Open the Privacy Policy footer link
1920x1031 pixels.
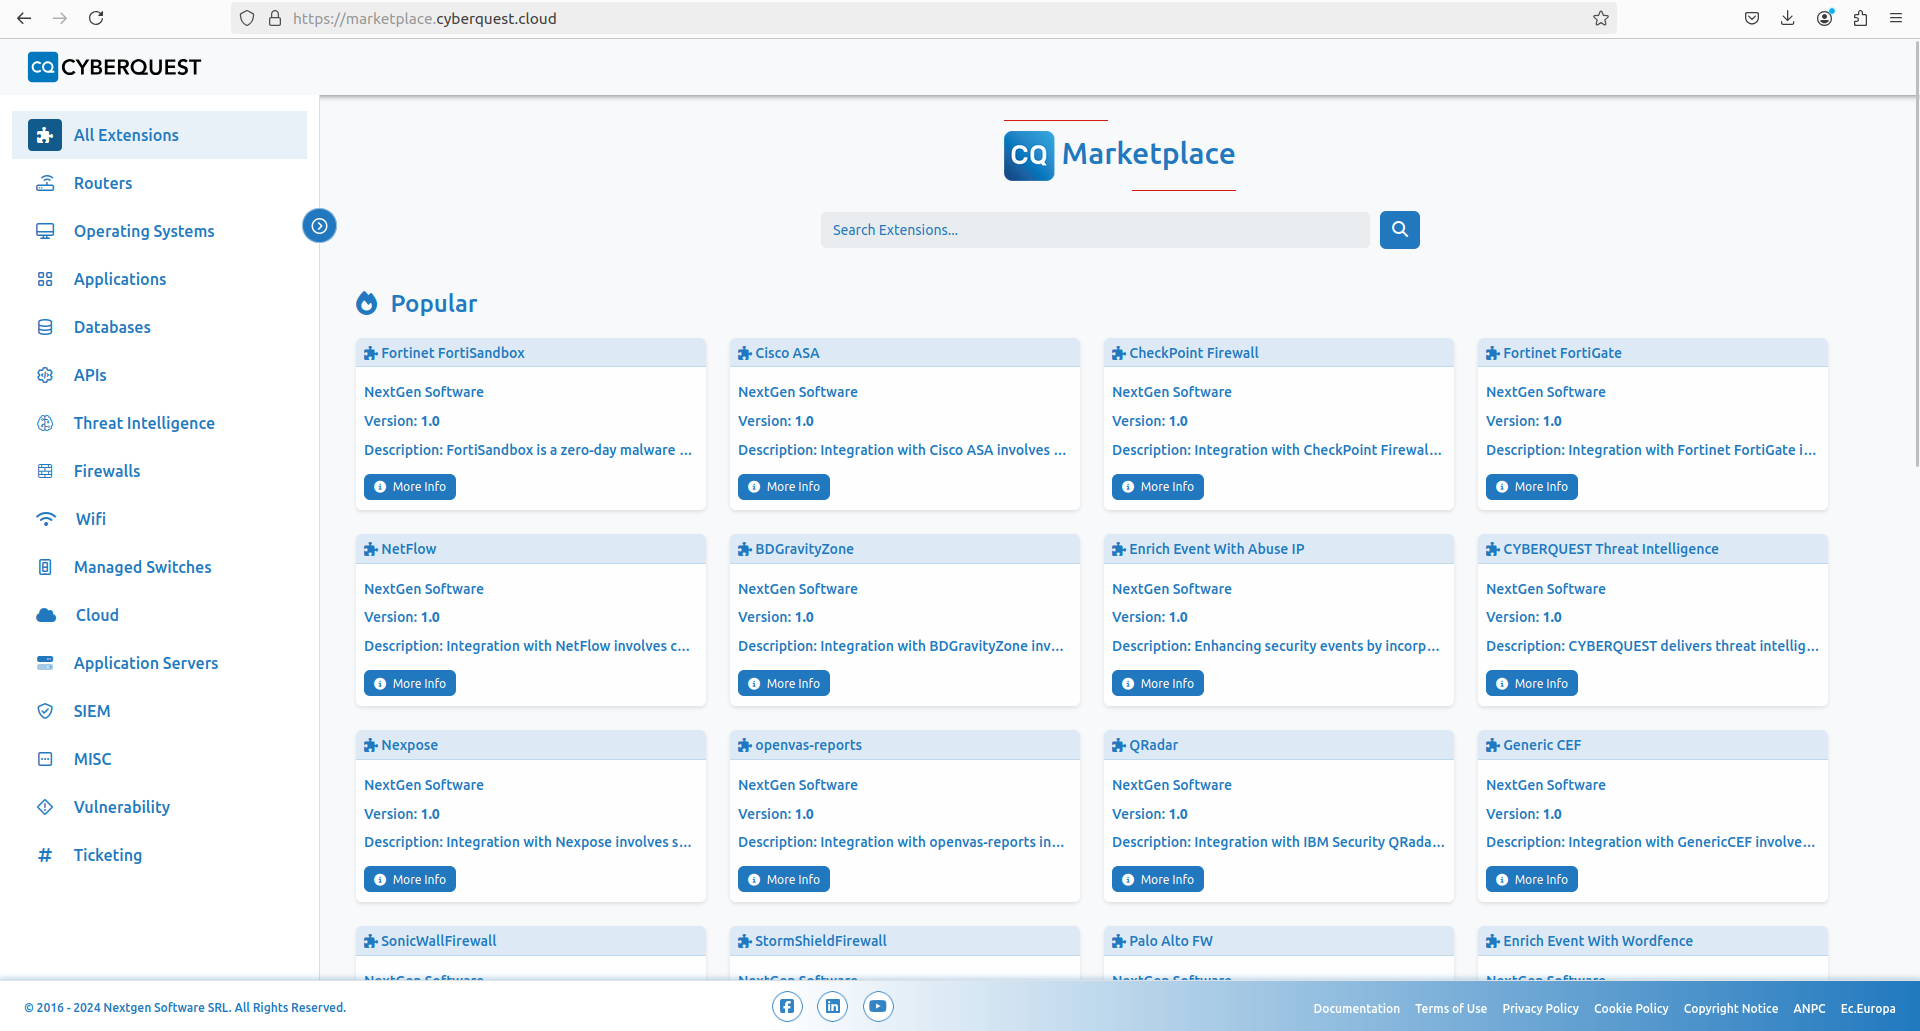[x=1540, y=1008]
